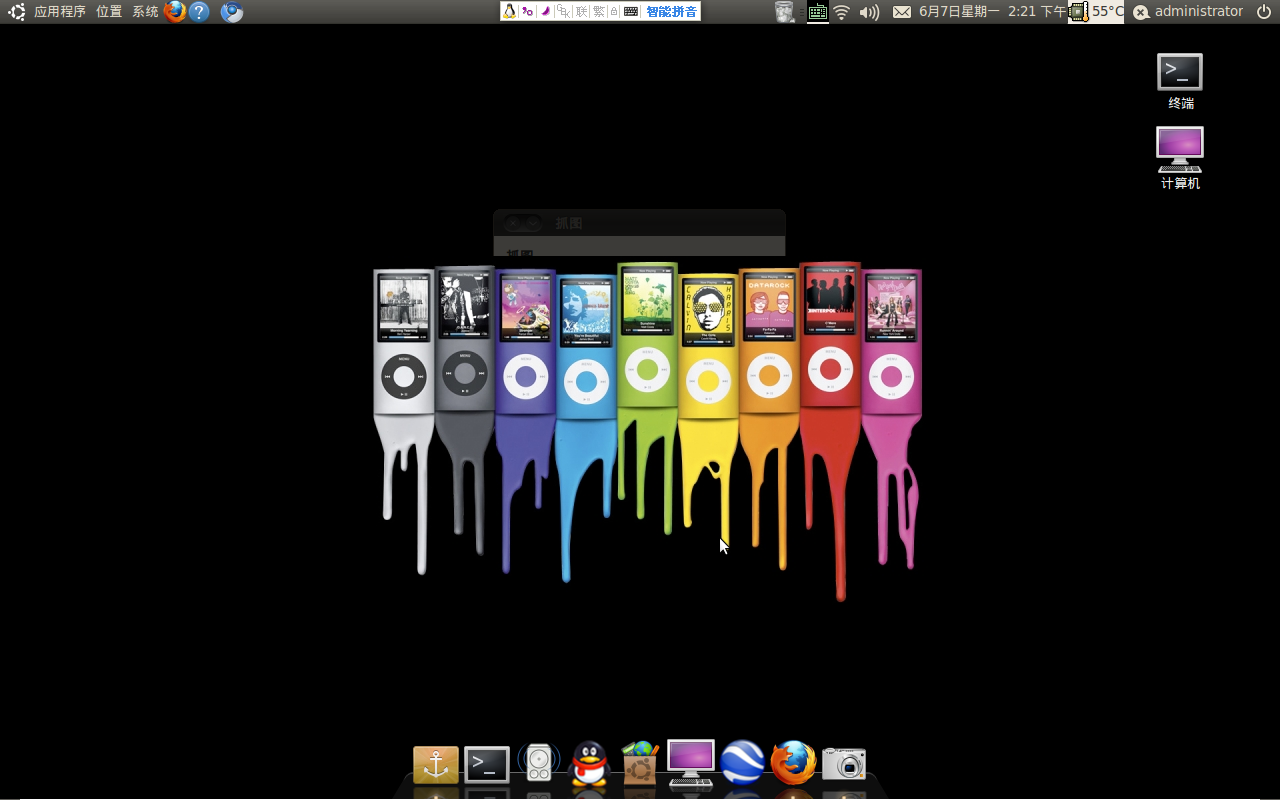Viewport: 1280px width, 800px height.
Task: Open the power shutdown menu icon
Action: pos(1264,12)
